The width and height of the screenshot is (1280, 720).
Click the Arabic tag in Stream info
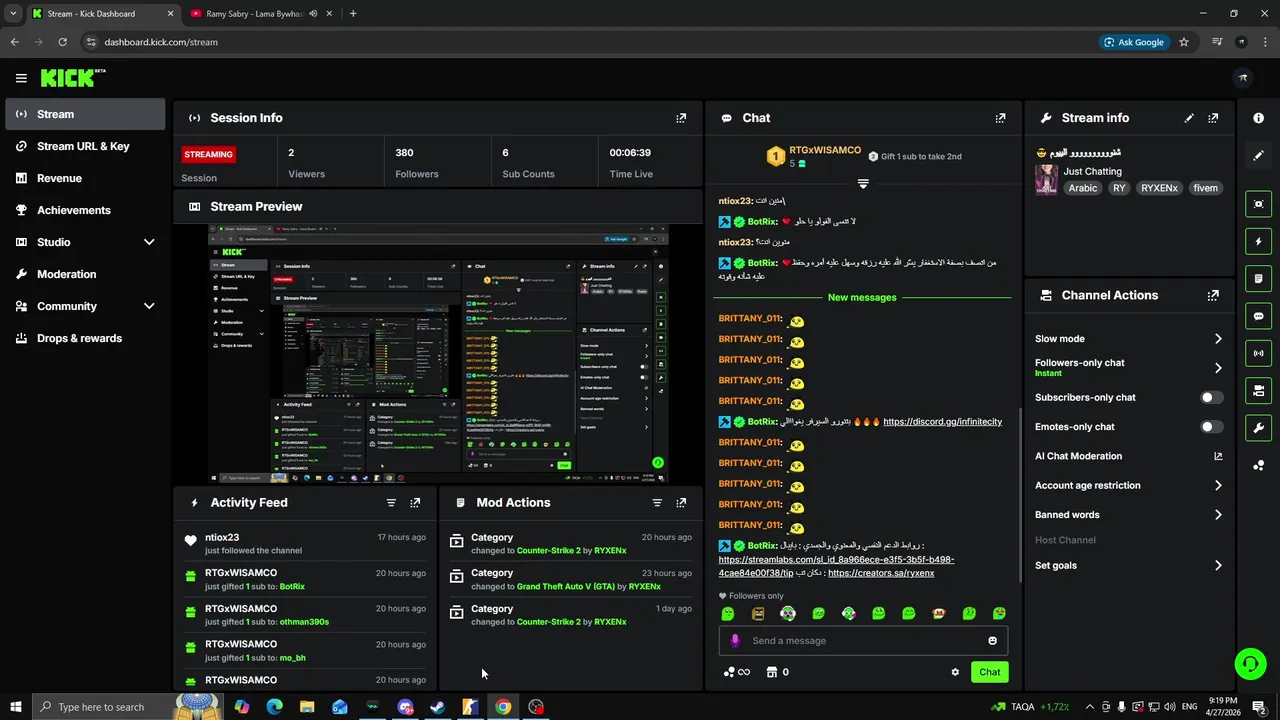tap(1082, 188)
